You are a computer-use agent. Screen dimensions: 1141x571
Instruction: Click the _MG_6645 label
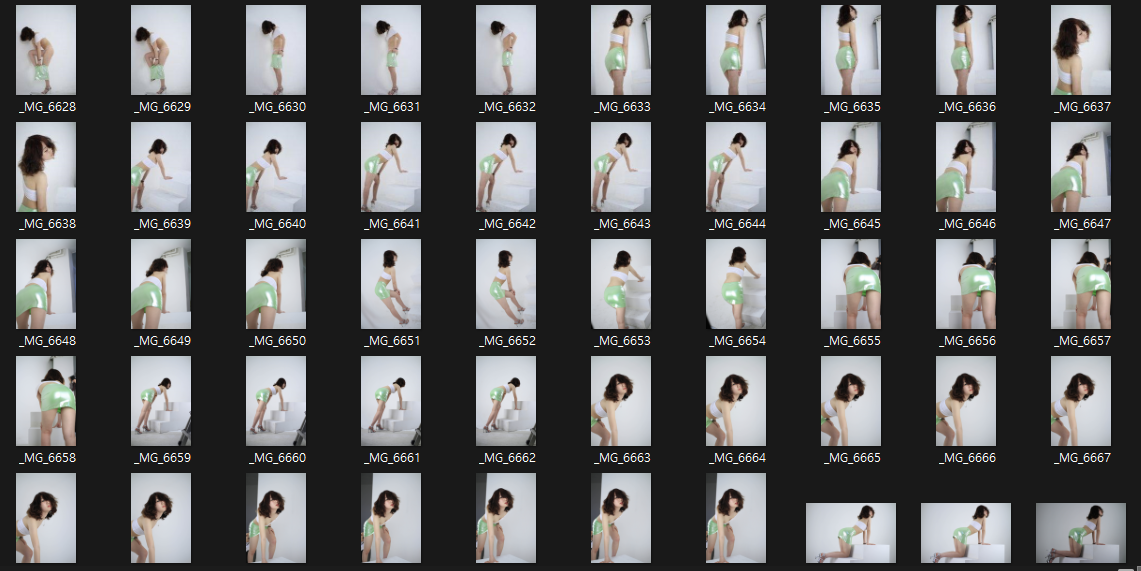tap(852, 224)
